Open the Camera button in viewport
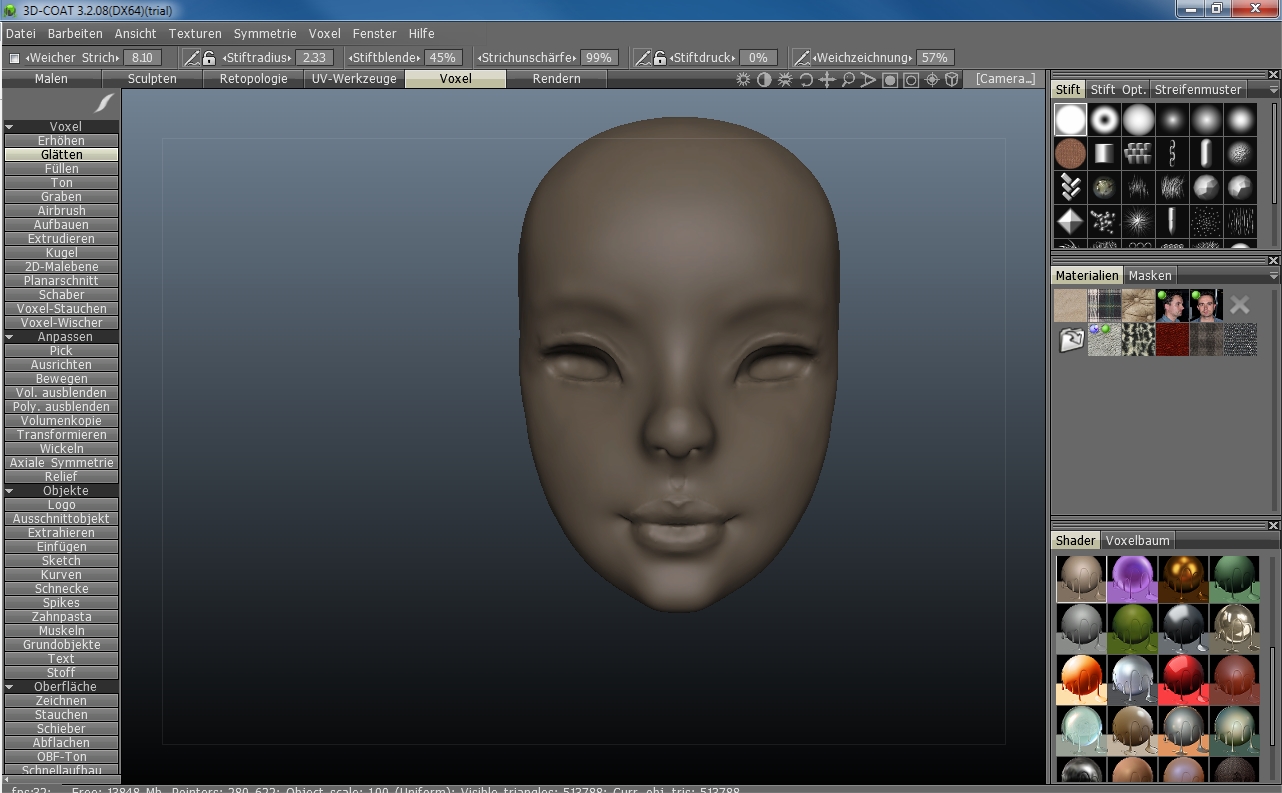The image size is (1282, 793). (1005, 79)
